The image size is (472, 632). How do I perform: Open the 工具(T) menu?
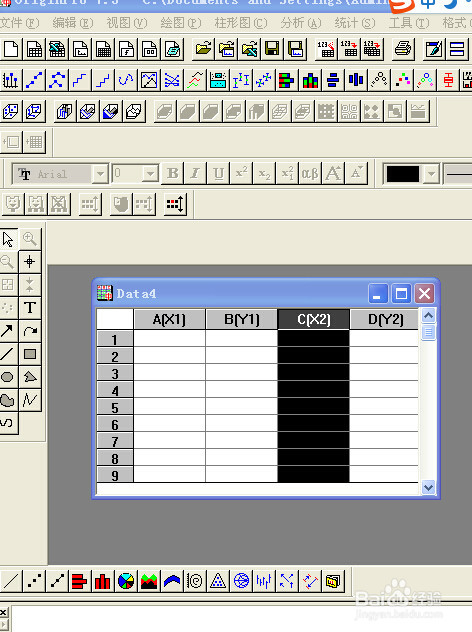(x=409, y=23)
